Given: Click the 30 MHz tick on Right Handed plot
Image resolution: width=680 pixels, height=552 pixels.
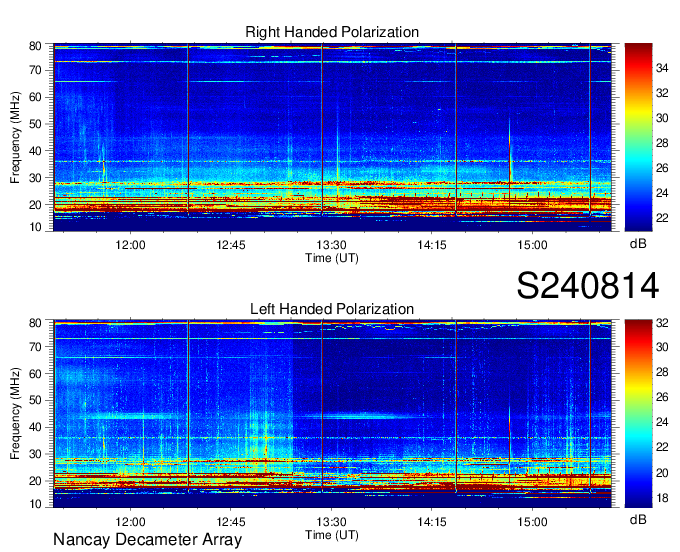Looking at the screenshot, I should click(x=35, y=178).
